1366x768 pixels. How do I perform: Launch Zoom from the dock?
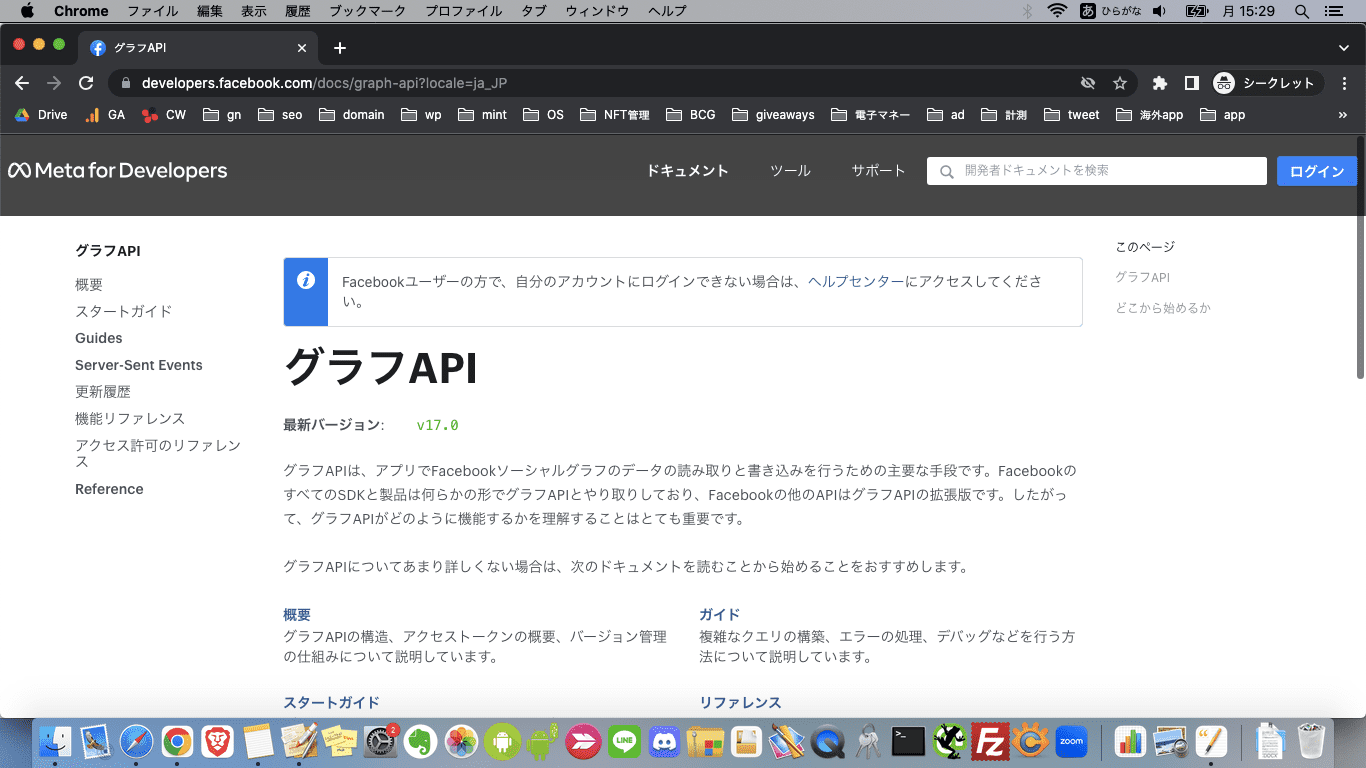[x=1072, y=741]
